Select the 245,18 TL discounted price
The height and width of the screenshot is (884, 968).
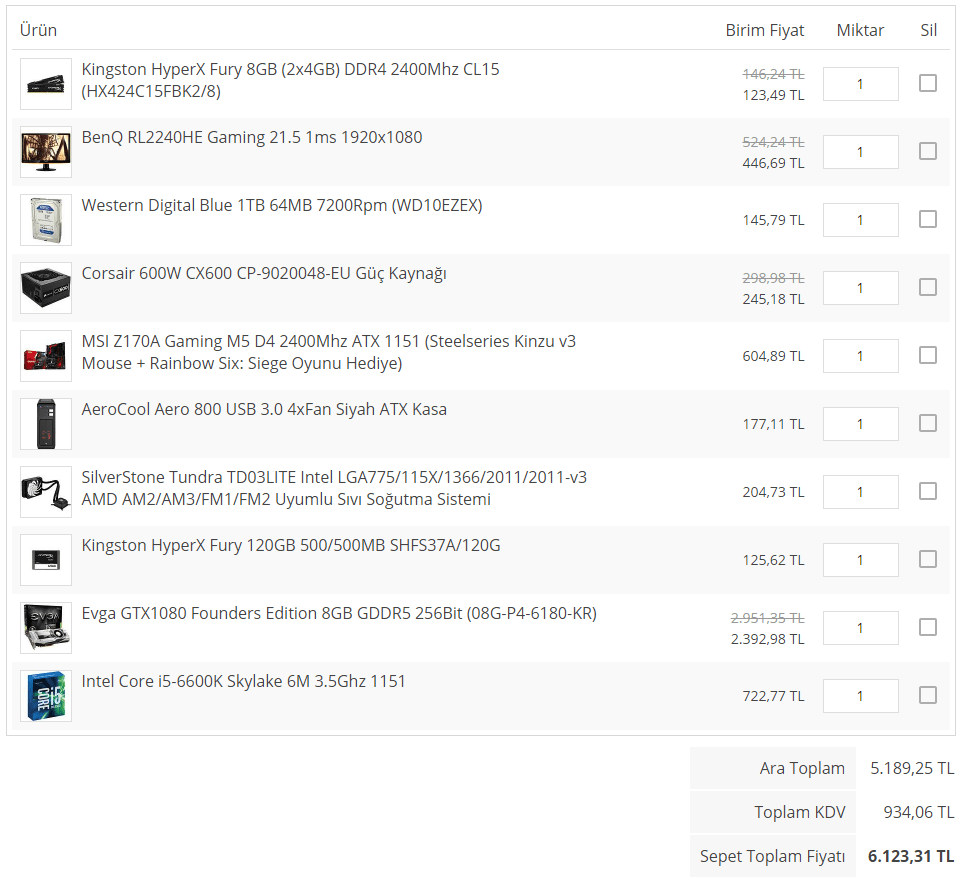pyautogui.click(x=773, y=299)
